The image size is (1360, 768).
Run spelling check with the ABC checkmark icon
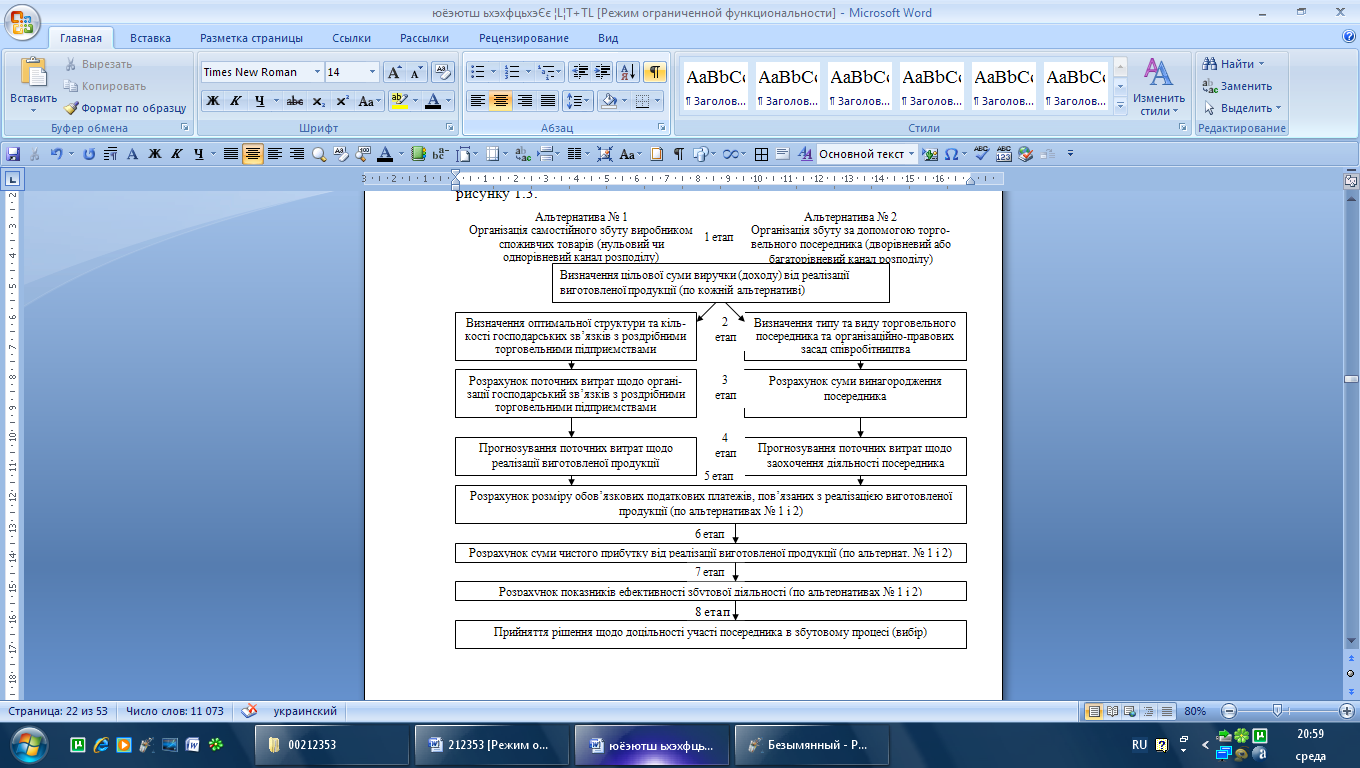tap(981, 154)
